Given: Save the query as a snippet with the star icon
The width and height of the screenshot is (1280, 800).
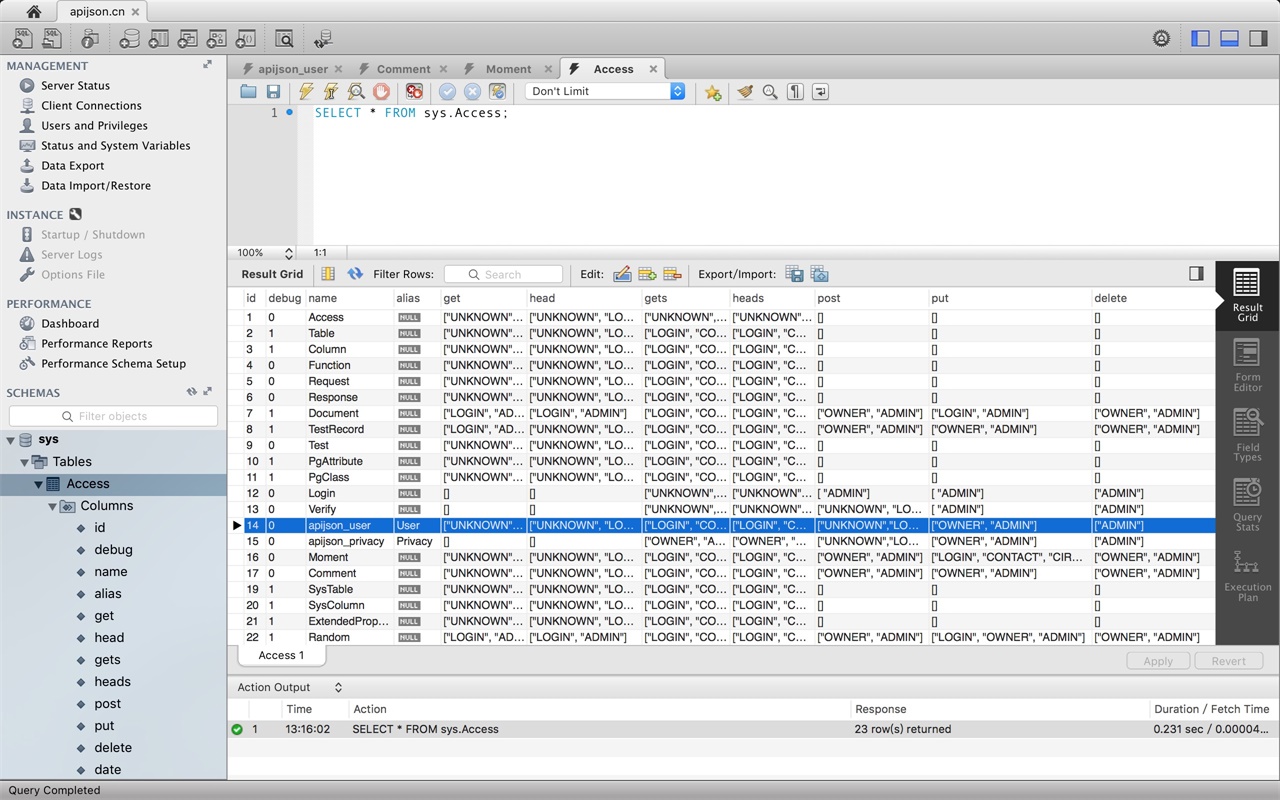Looking at the screenshot, I should 712,92.
